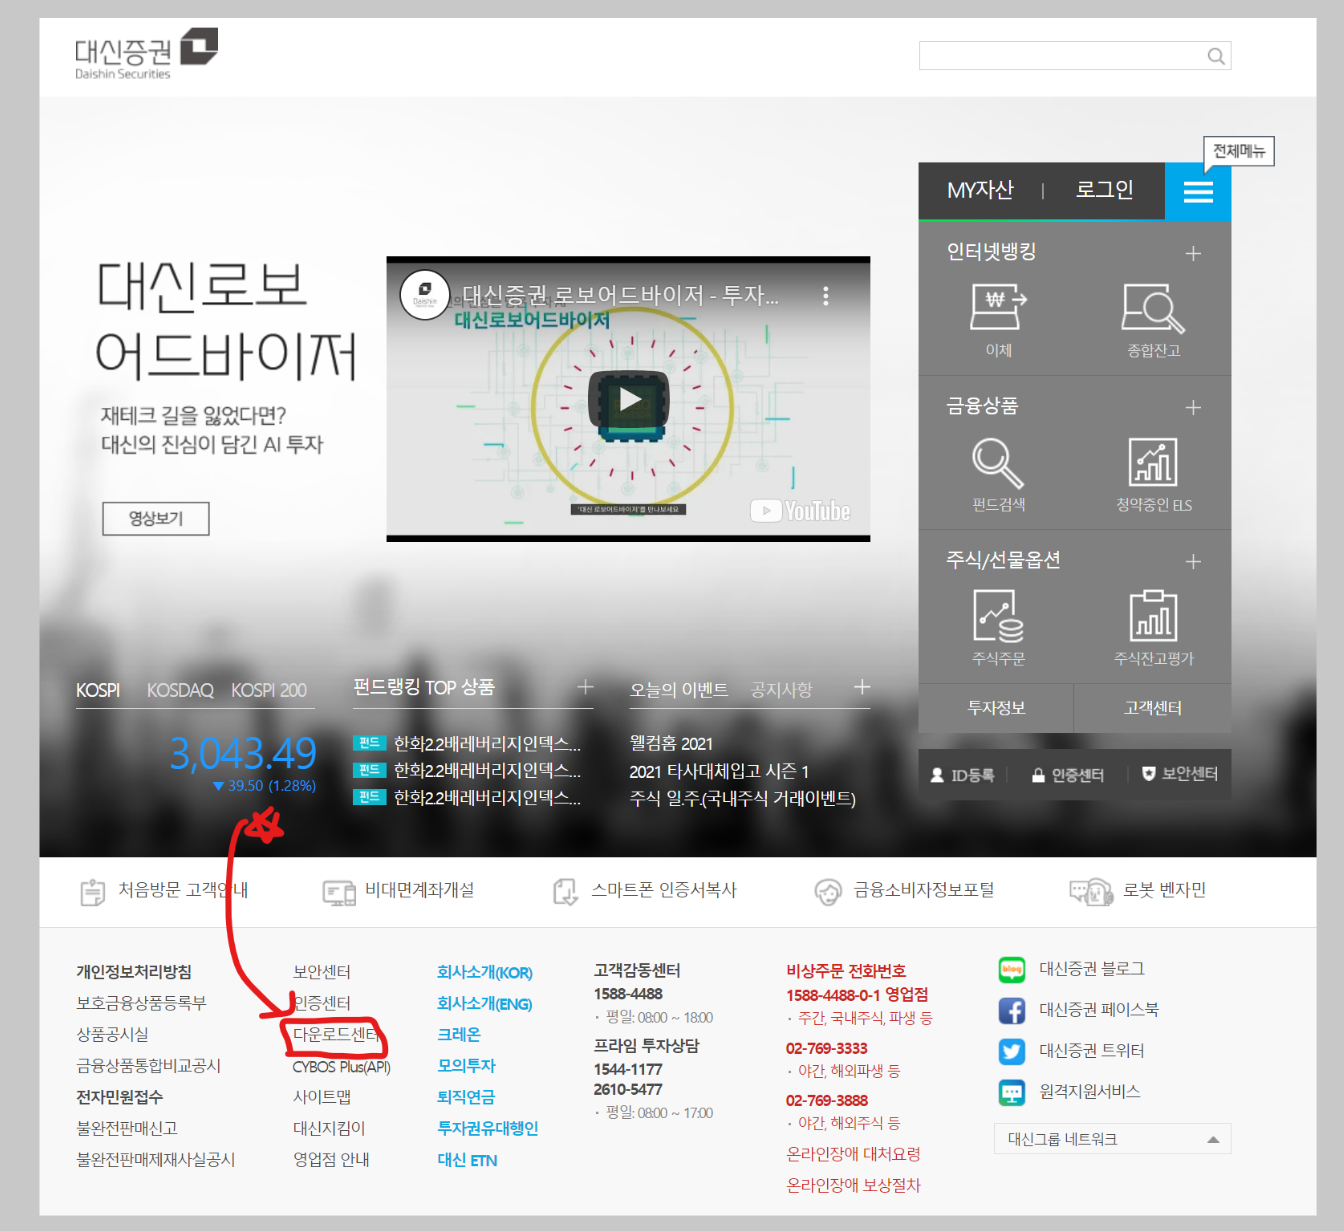
Task: Open 처음방문 고객안내 quick link
Action: 164,891
